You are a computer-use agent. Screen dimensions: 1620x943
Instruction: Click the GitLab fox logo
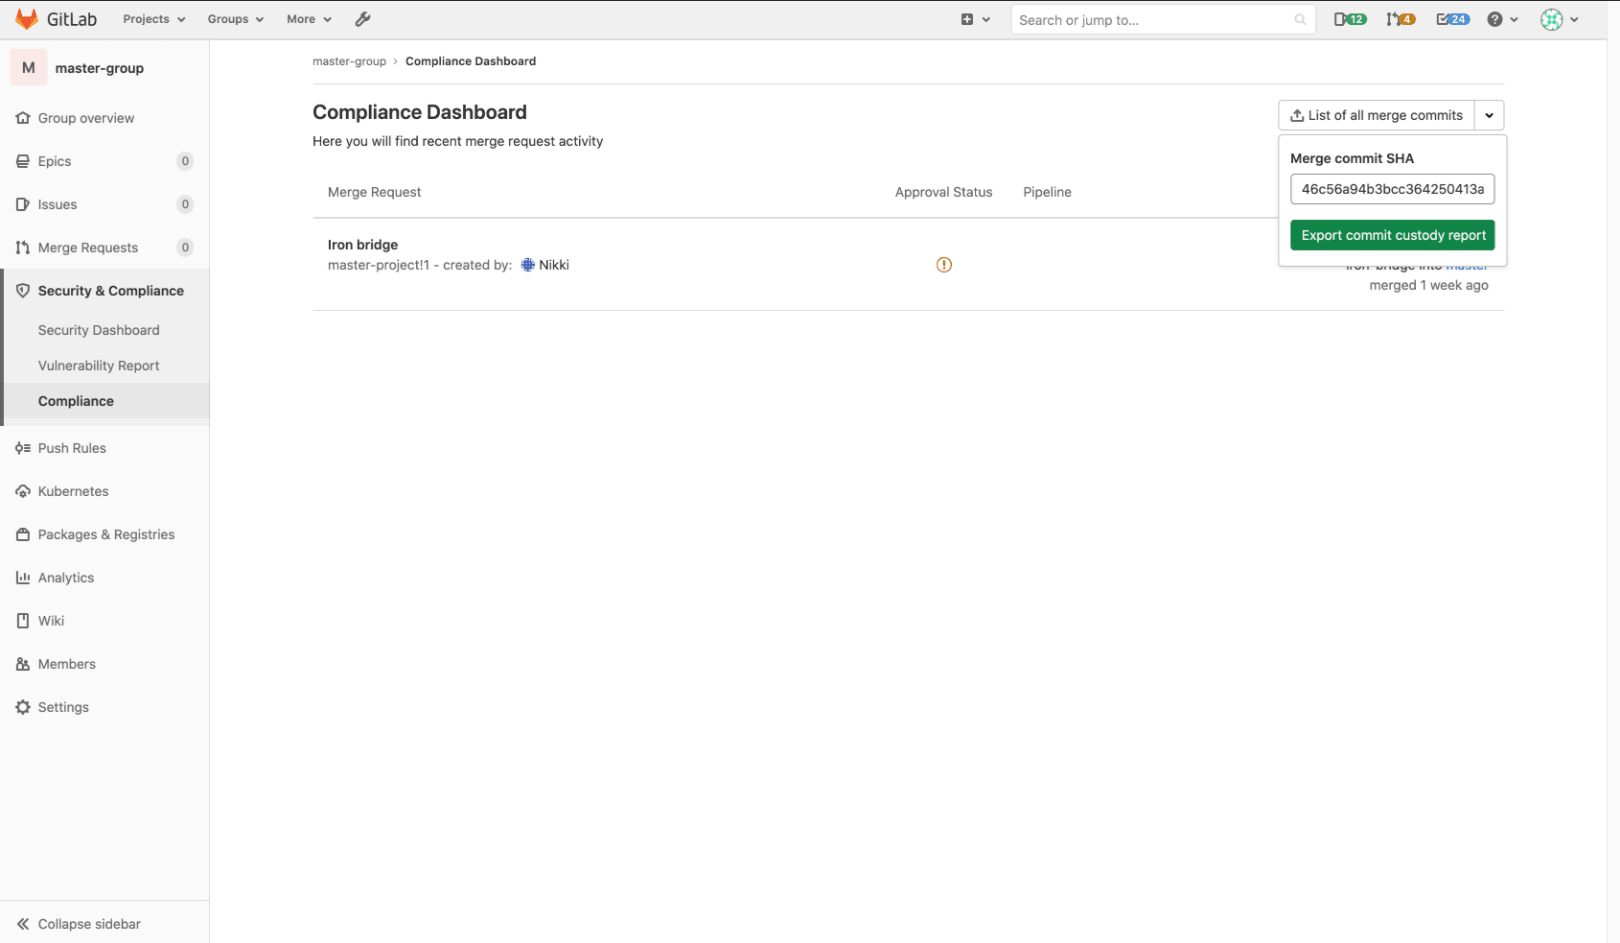tap(27, 18)
